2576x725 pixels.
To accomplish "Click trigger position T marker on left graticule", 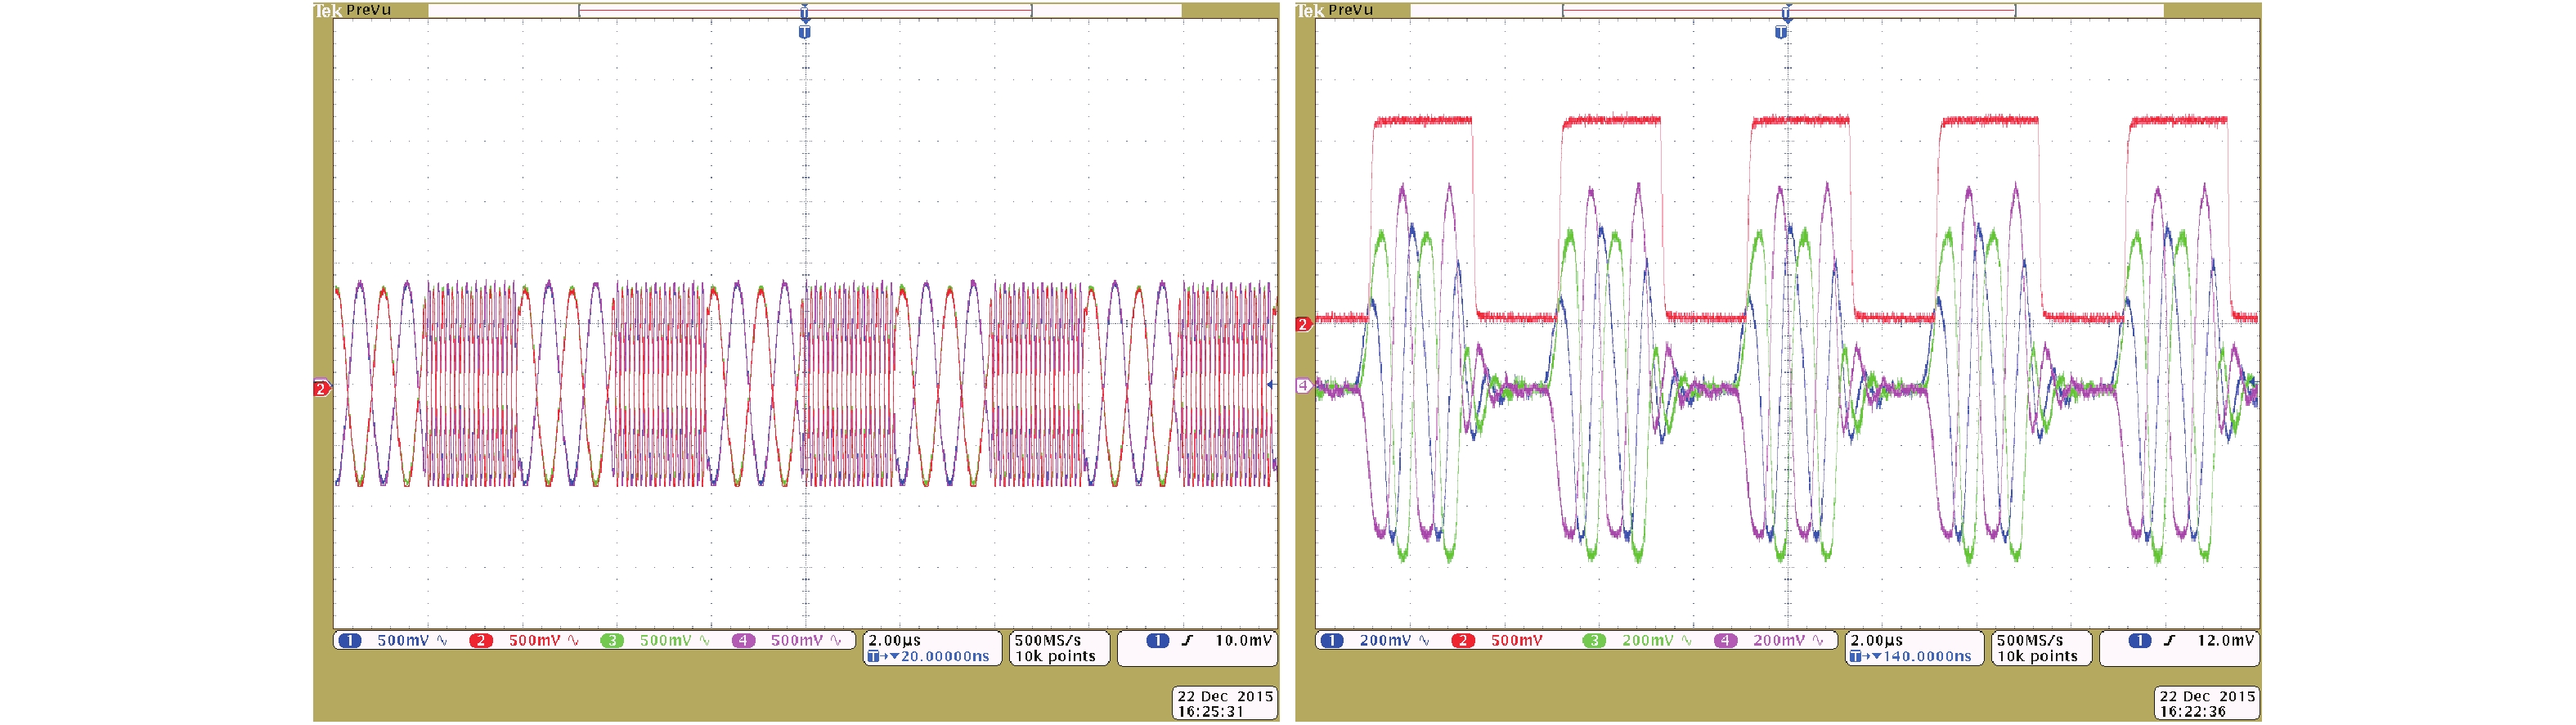I will click(805, 32).
